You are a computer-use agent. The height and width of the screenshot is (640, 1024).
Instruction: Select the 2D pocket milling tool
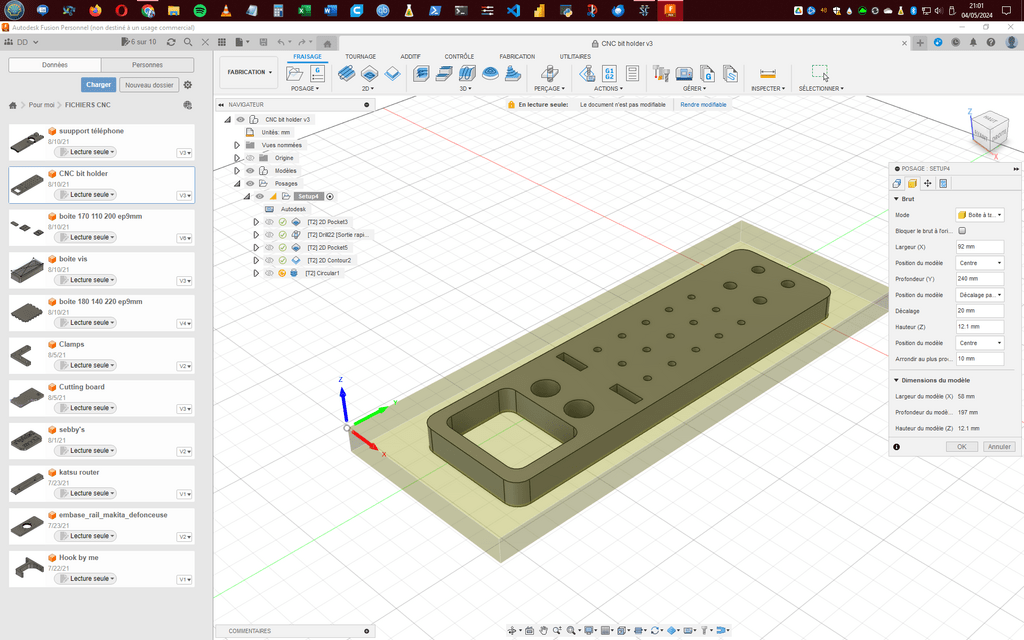pyautogui.click(x=369, y=74)
